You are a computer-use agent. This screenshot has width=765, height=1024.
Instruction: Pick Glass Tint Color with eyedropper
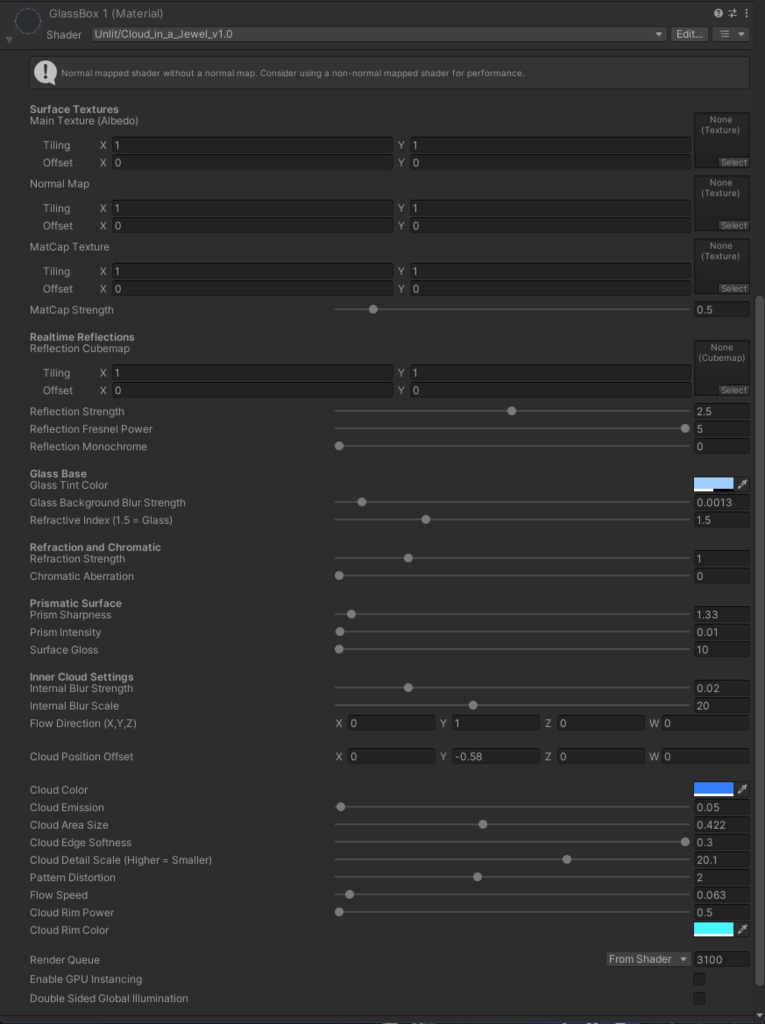pyautogui.click(x=743, y=484)
